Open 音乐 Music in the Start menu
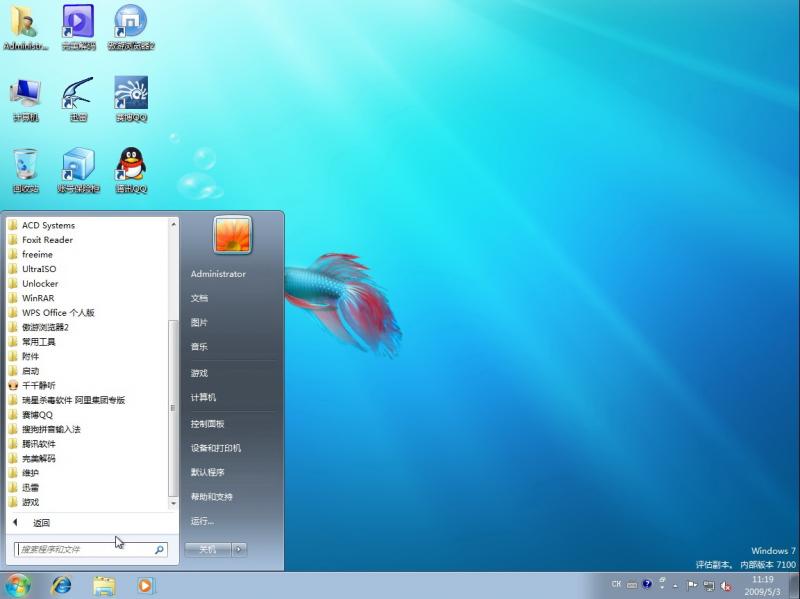This screenshot has height=599, width=800. (199, 347)
